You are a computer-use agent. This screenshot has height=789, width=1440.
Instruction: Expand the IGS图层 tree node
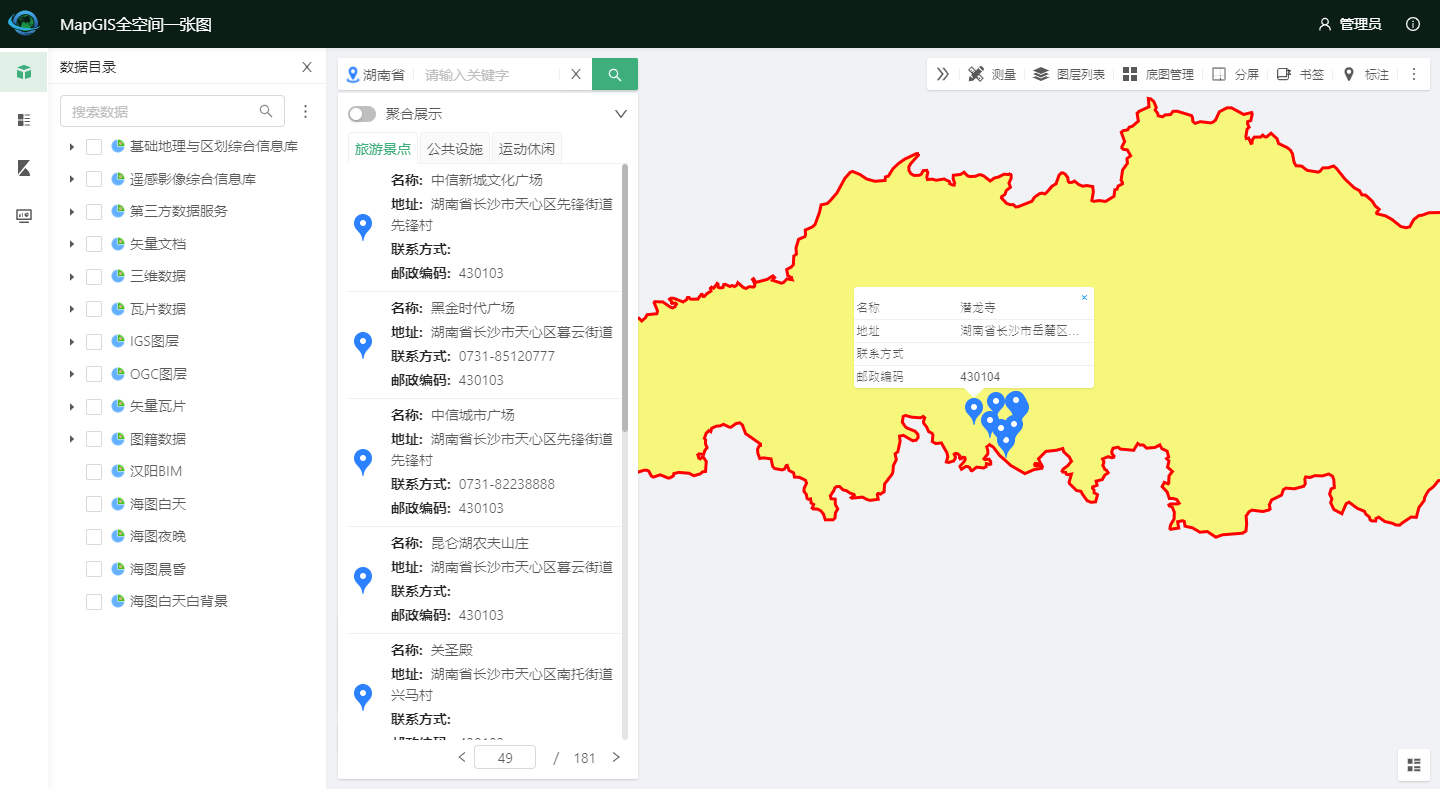point(71,342)
